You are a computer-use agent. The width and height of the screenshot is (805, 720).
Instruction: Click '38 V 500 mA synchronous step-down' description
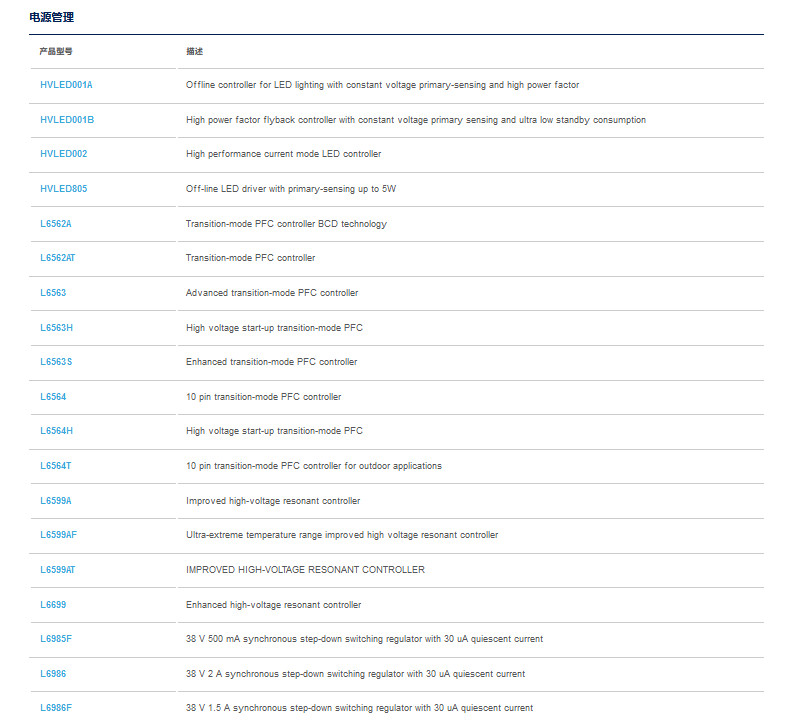pos(365,638)
